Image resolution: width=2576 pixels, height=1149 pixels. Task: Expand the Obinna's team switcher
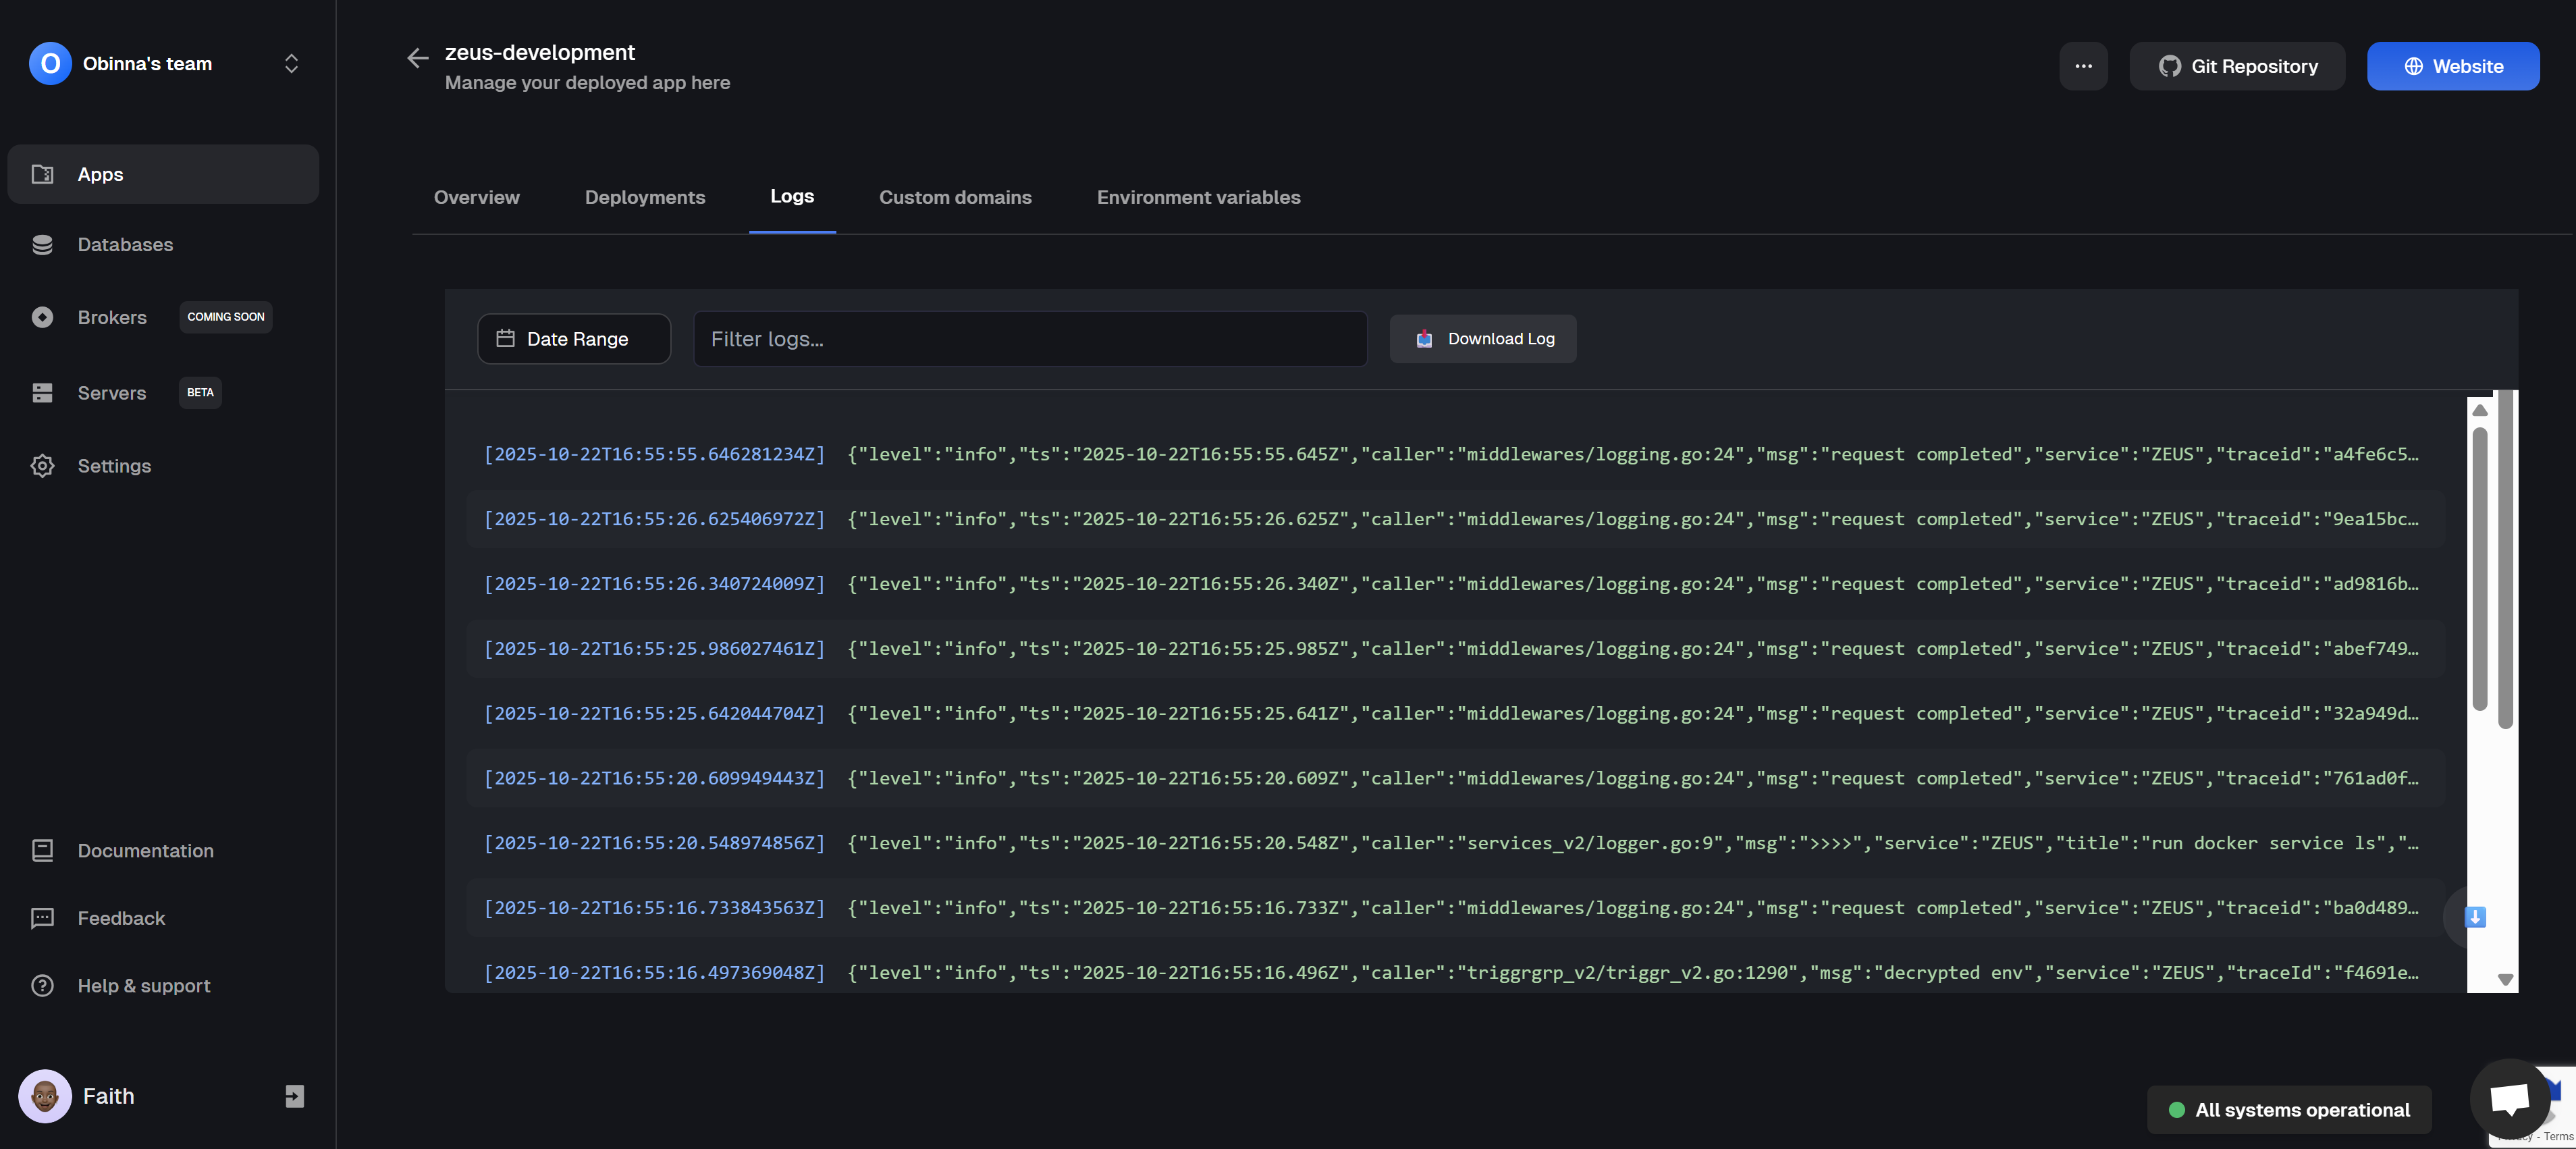click(291, 64)
